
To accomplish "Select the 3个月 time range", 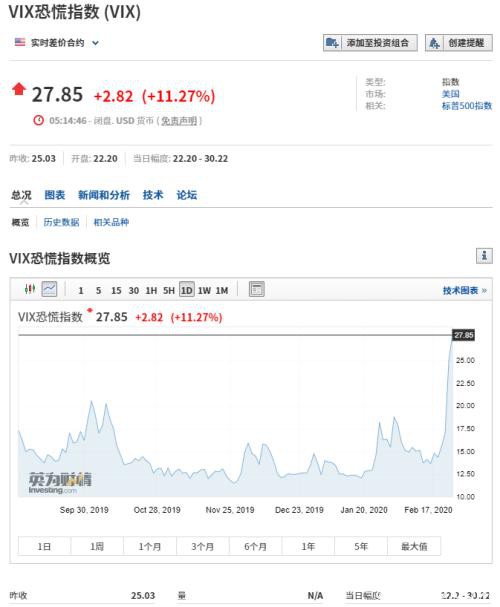I will coord(203,546).
